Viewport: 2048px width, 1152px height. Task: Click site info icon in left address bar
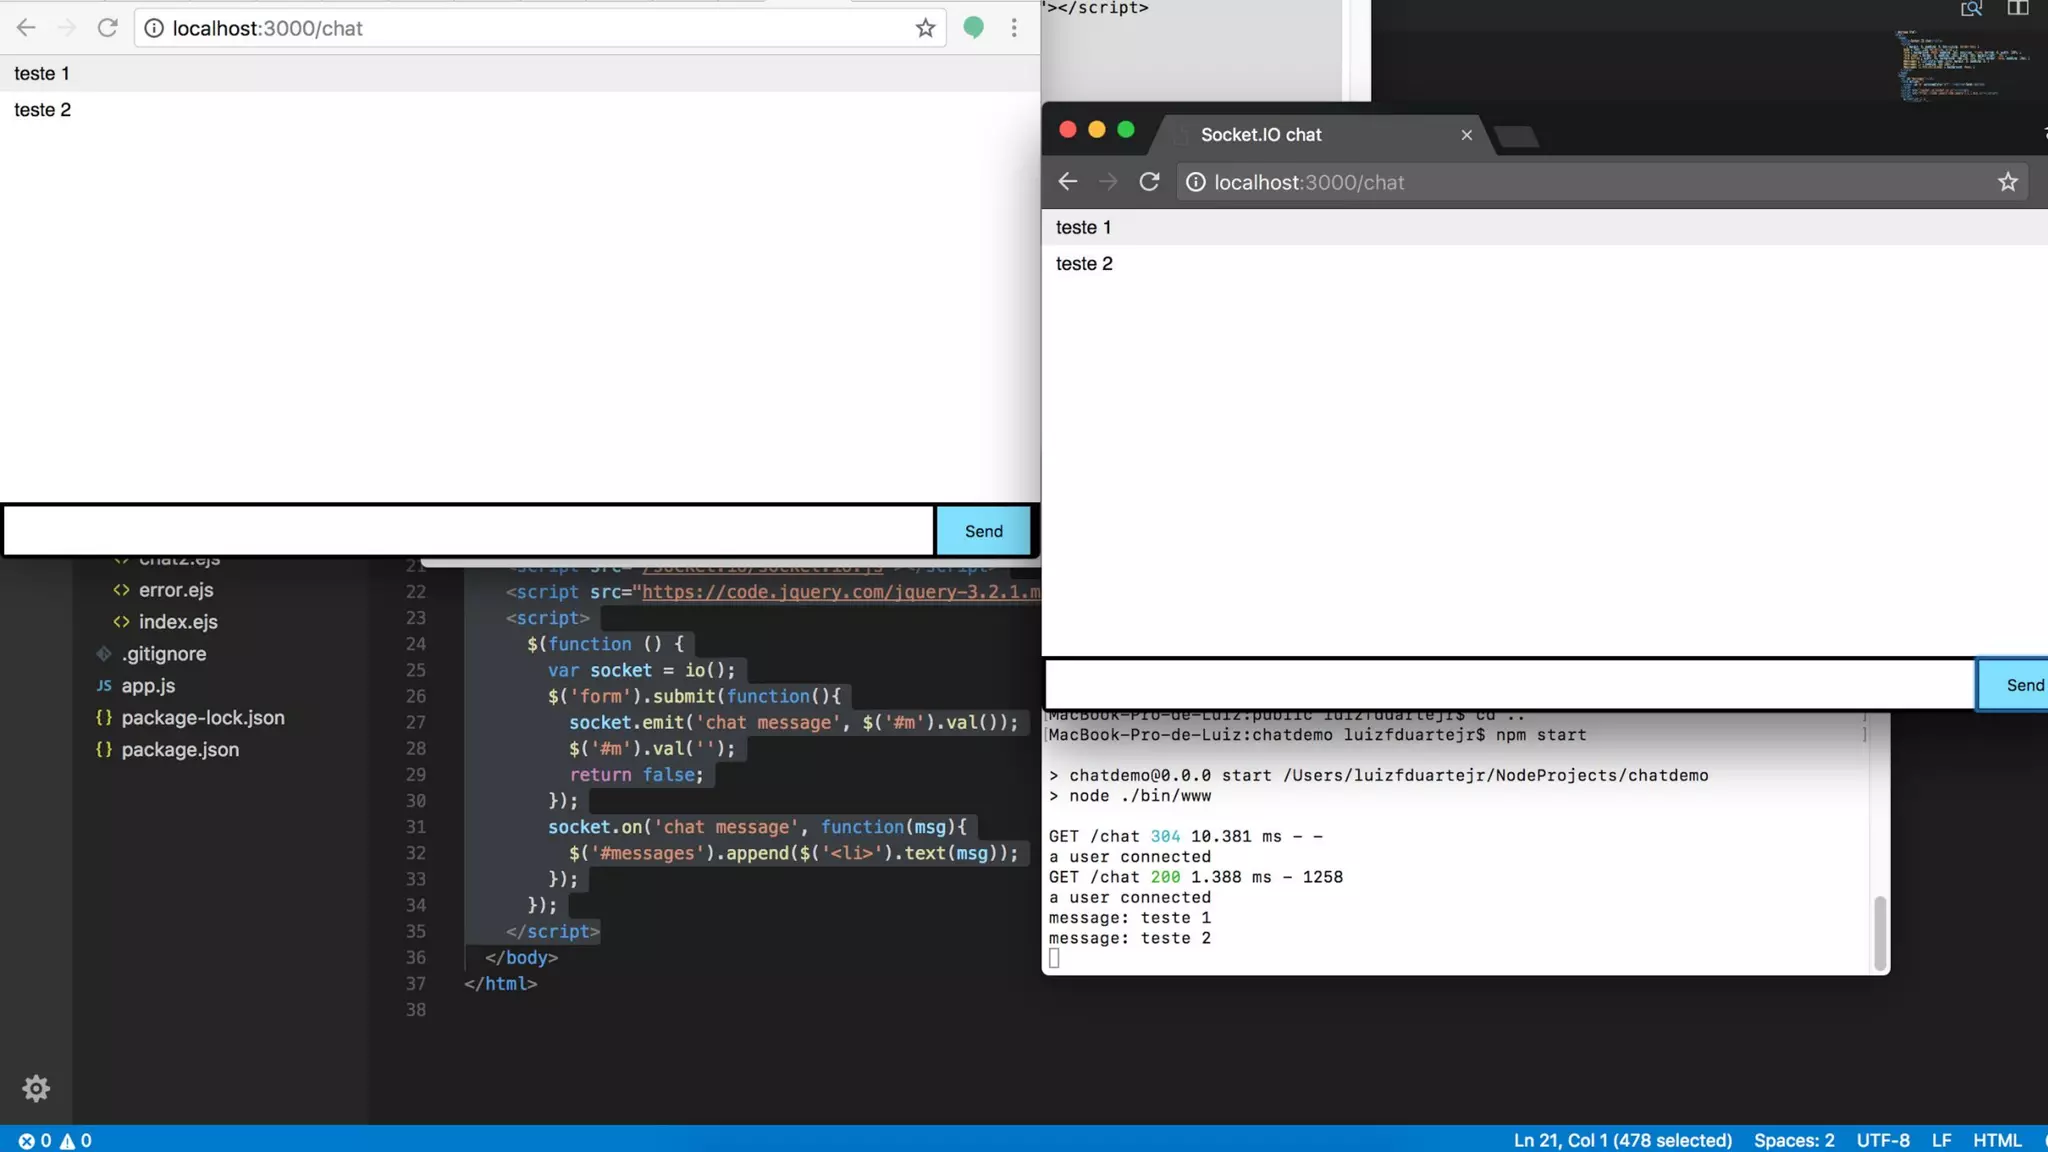pos(154,28)
